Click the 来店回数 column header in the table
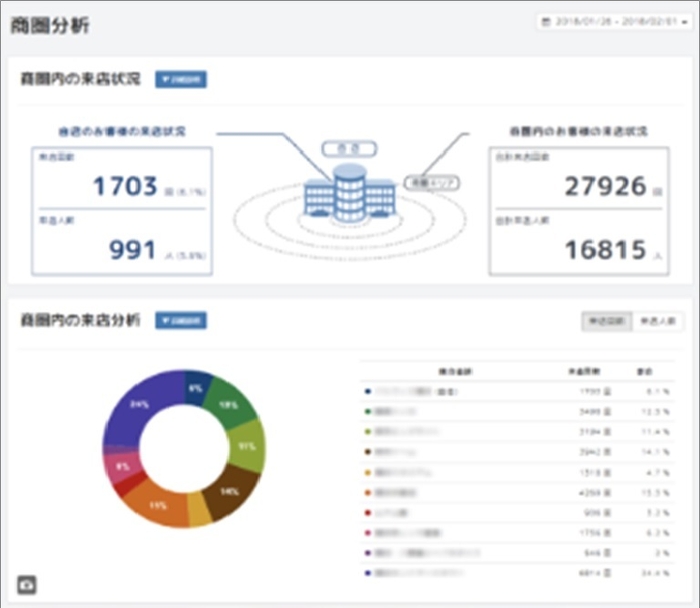 coord(583,371)
